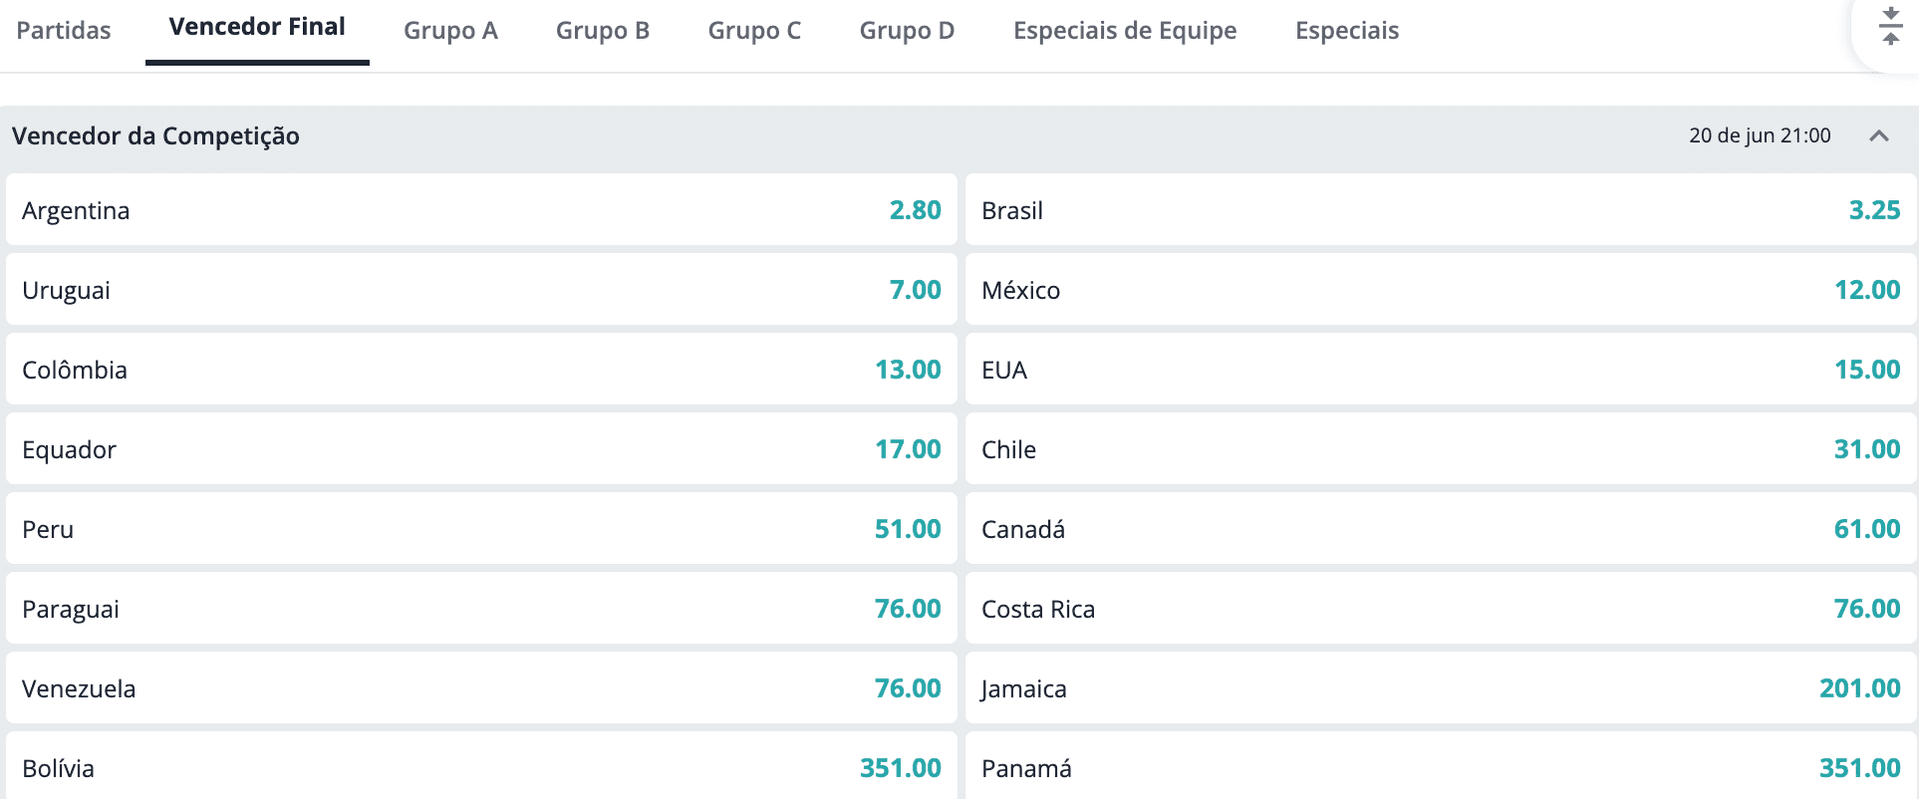Pick Equador at 17.00

(481, 449)
